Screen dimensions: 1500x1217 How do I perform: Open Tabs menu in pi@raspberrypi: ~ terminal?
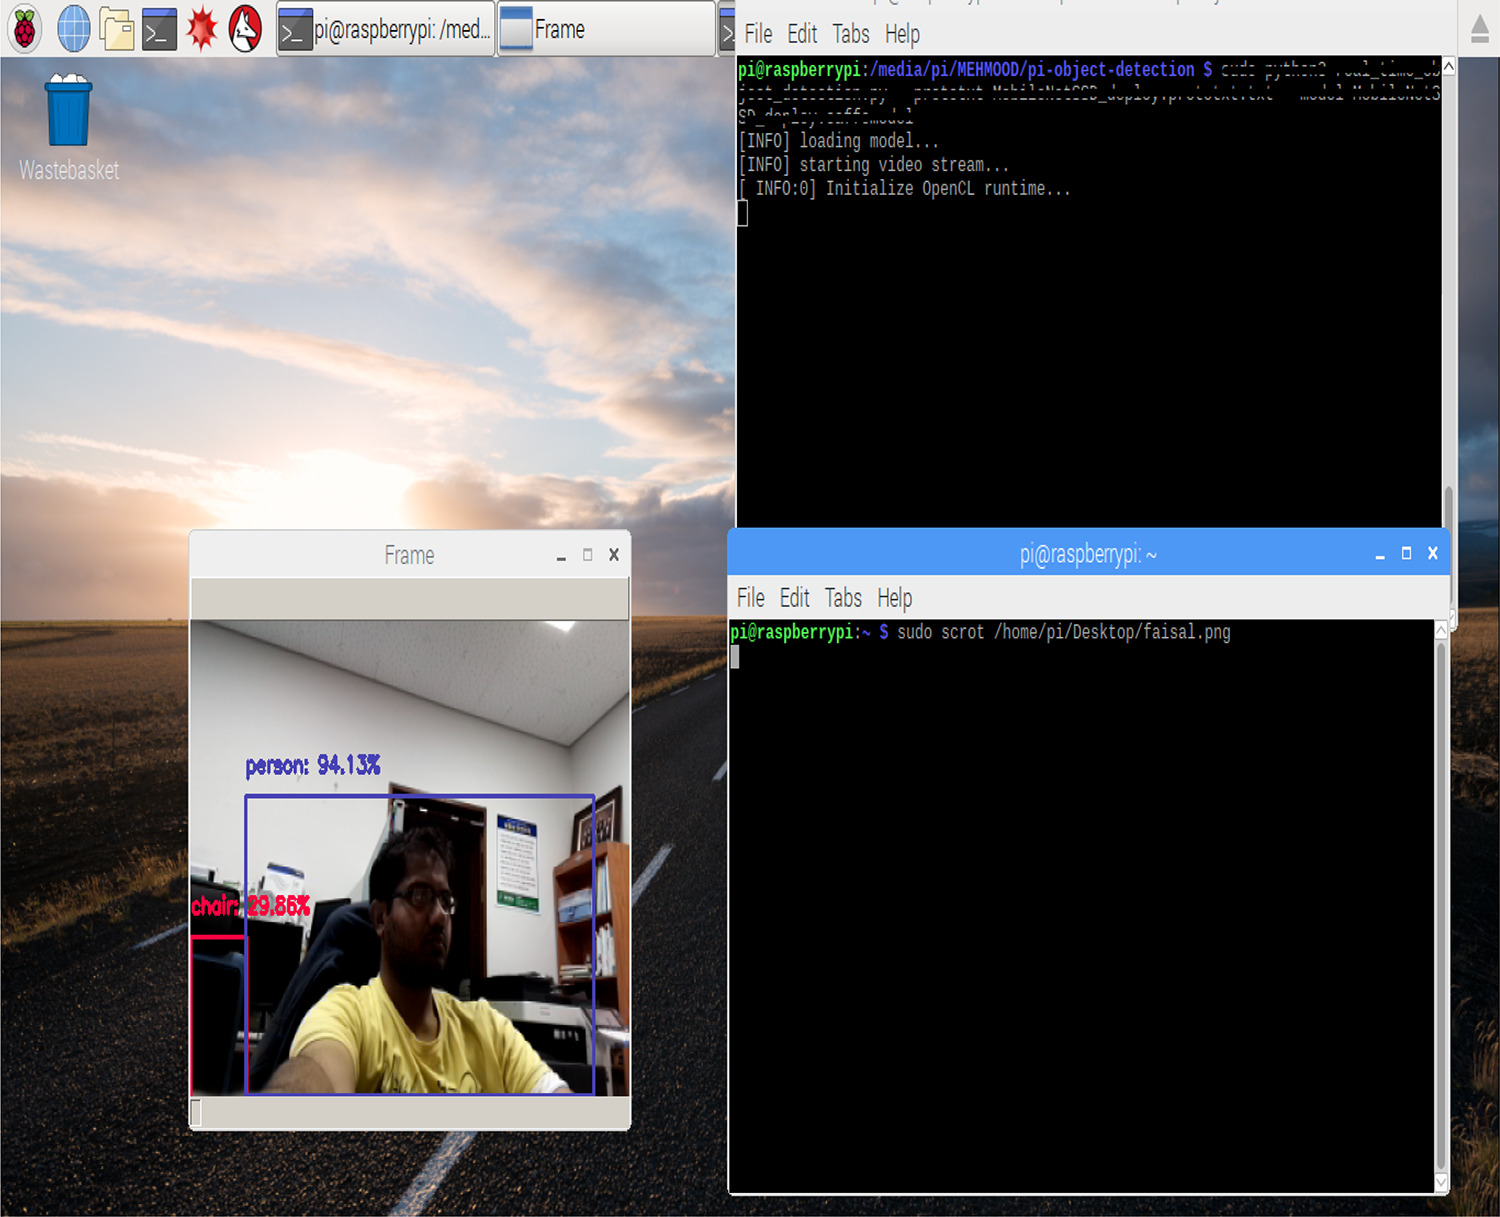843,598
